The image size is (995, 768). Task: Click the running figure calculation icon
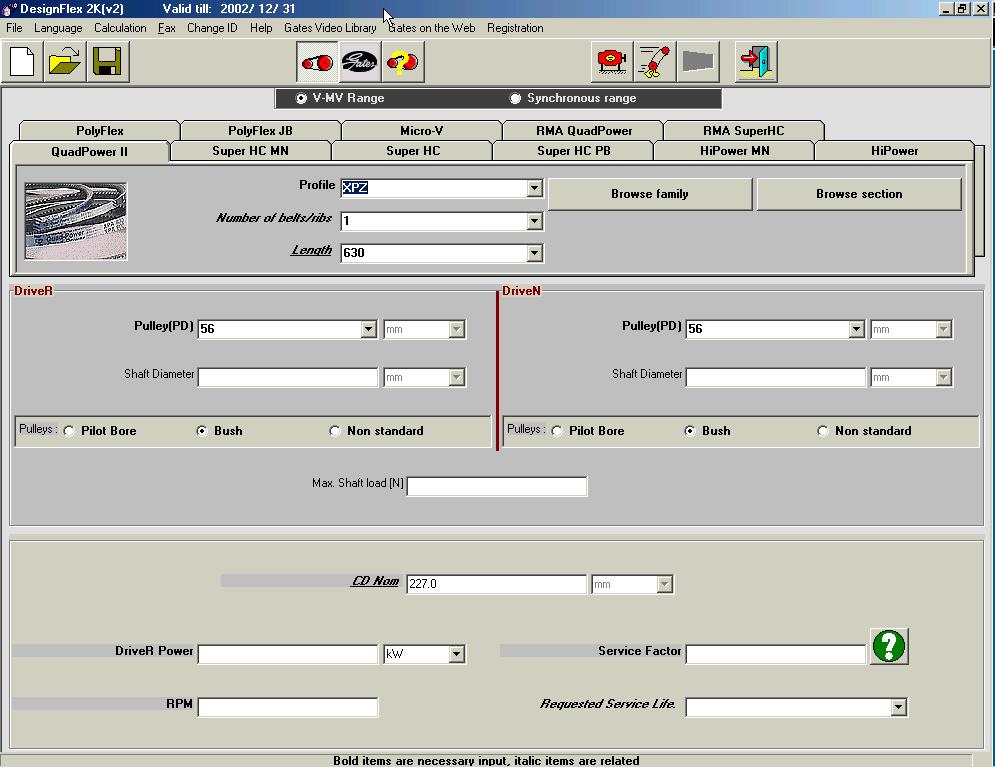pyautogui.click(x=655, y=62)
